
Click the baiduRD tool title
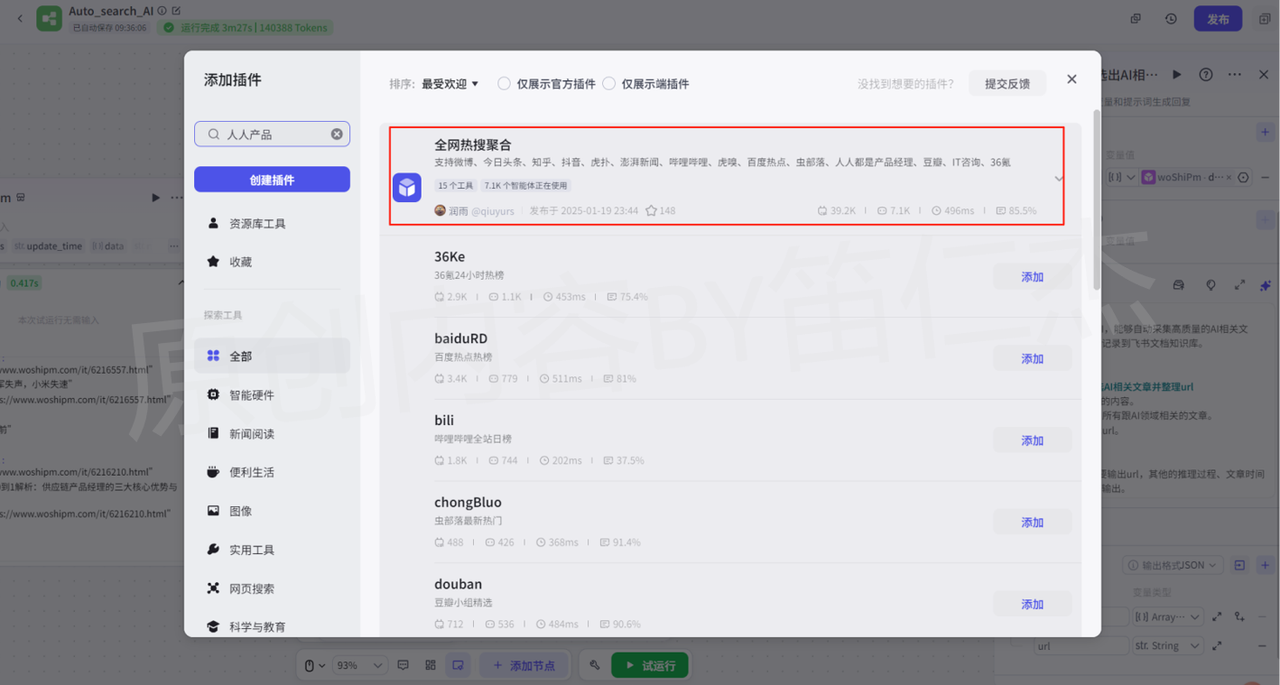461,339
